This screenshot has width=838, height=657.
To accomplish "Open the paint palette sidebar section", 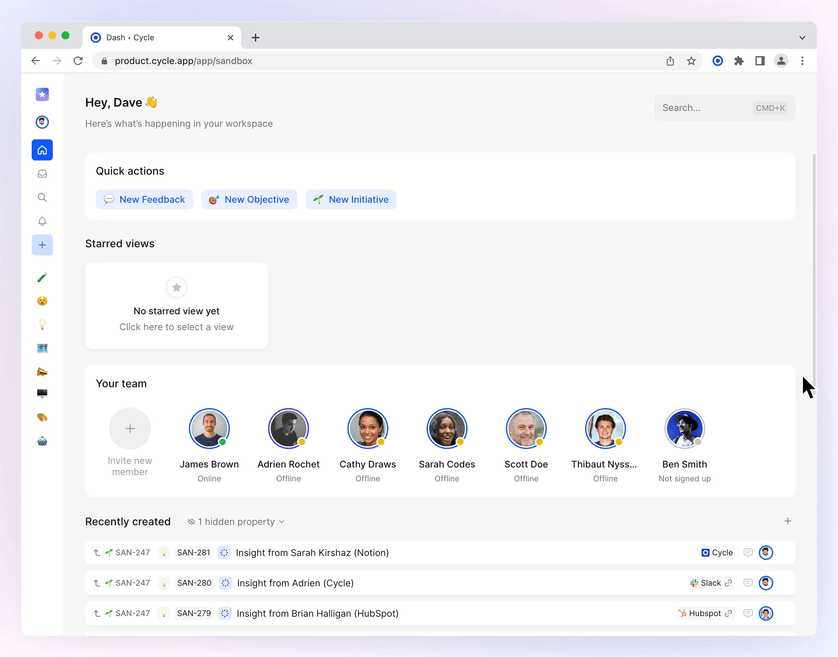I will tap(42, 417).
